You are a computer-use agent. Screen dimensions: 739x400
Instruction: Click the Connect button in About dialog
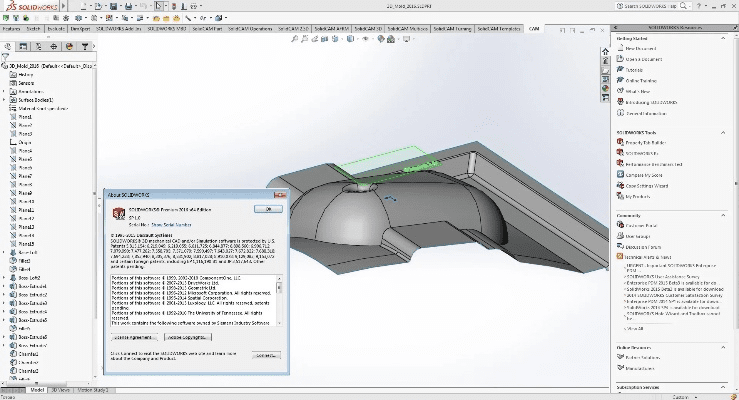(x=267, y=354)
